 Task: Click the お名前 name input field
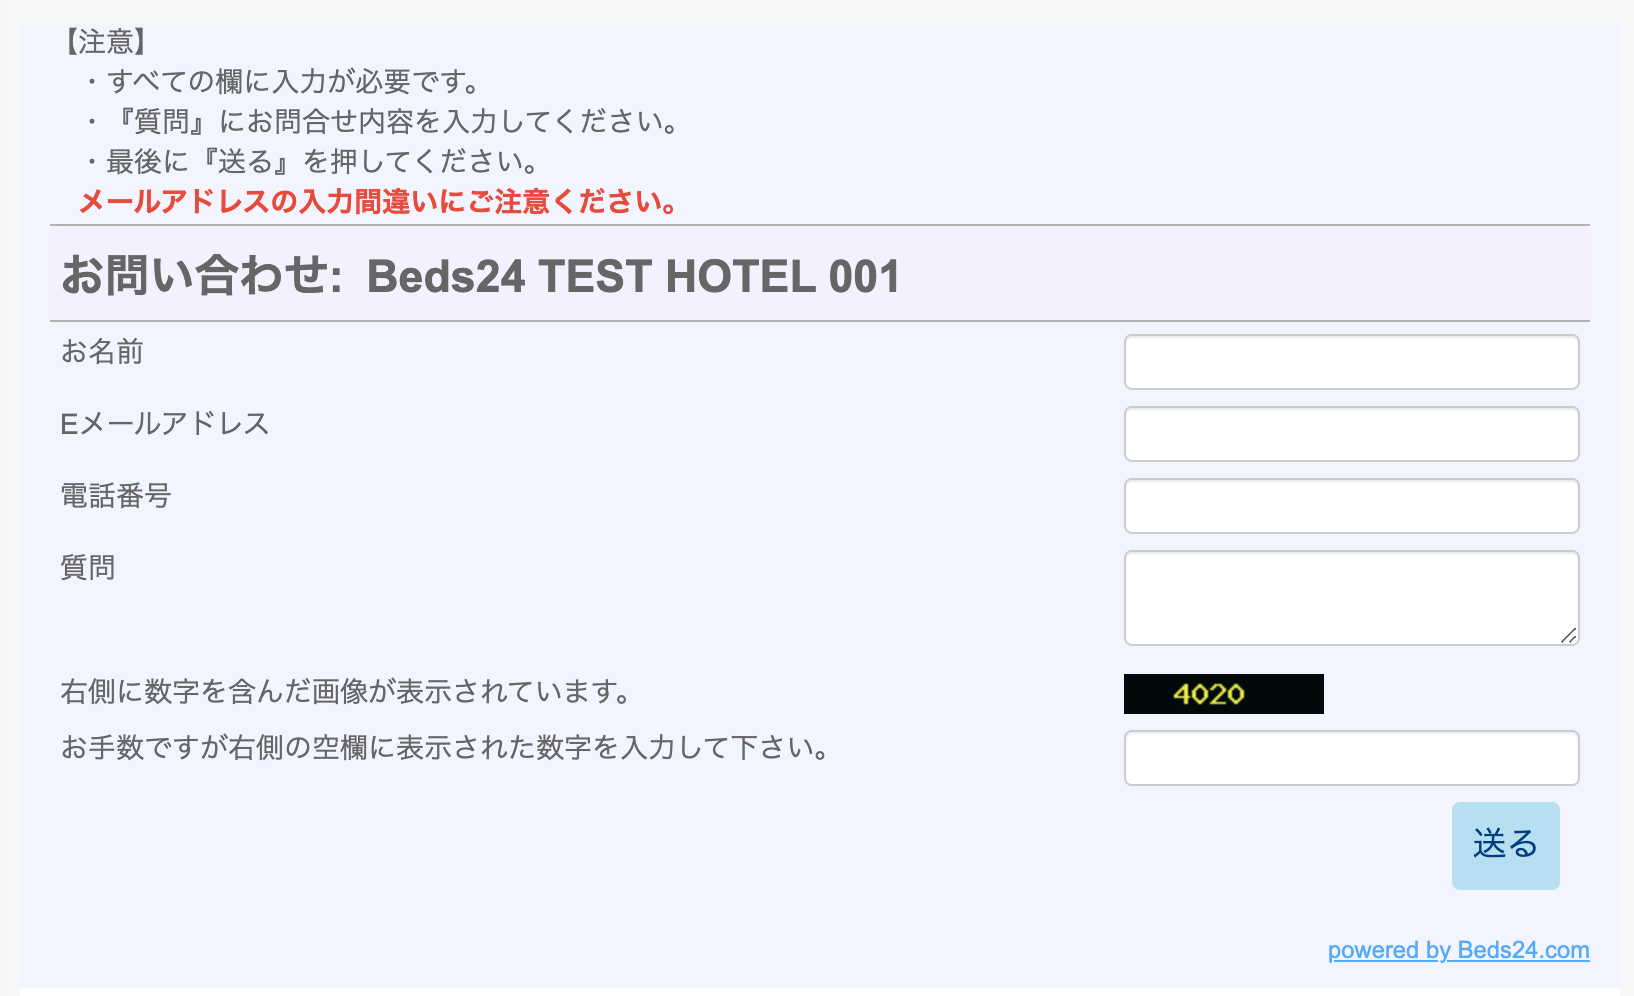(x=1351, y=362)
